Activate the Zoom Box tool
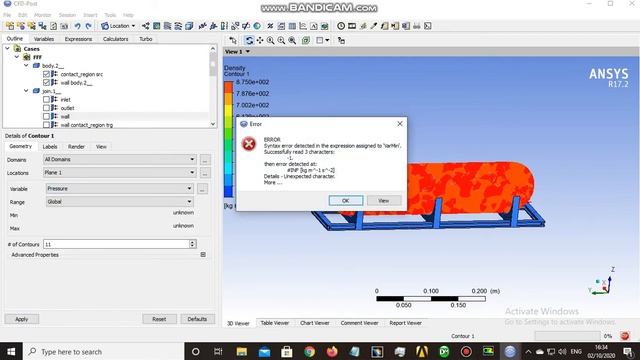The image size is (640, 360). pos(281,40)
